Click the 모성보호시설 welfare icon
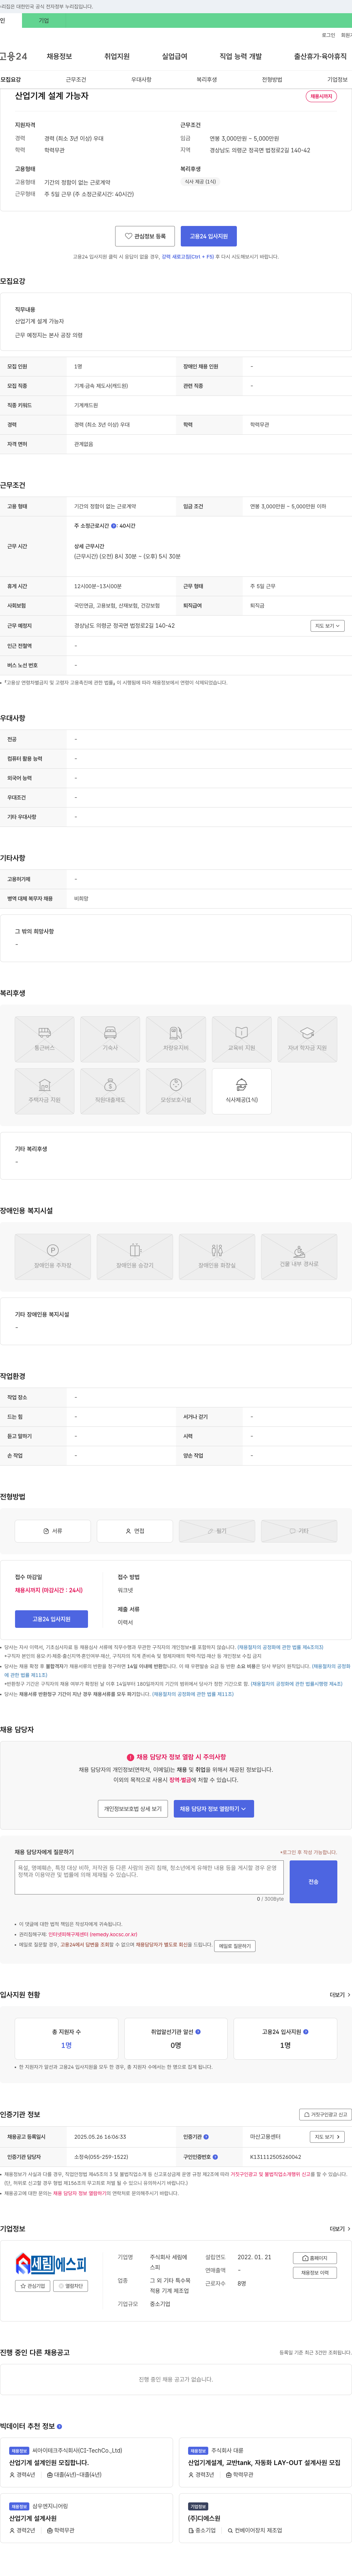The width and height of the screenshot is (352, 2576). click(176, 1091)
